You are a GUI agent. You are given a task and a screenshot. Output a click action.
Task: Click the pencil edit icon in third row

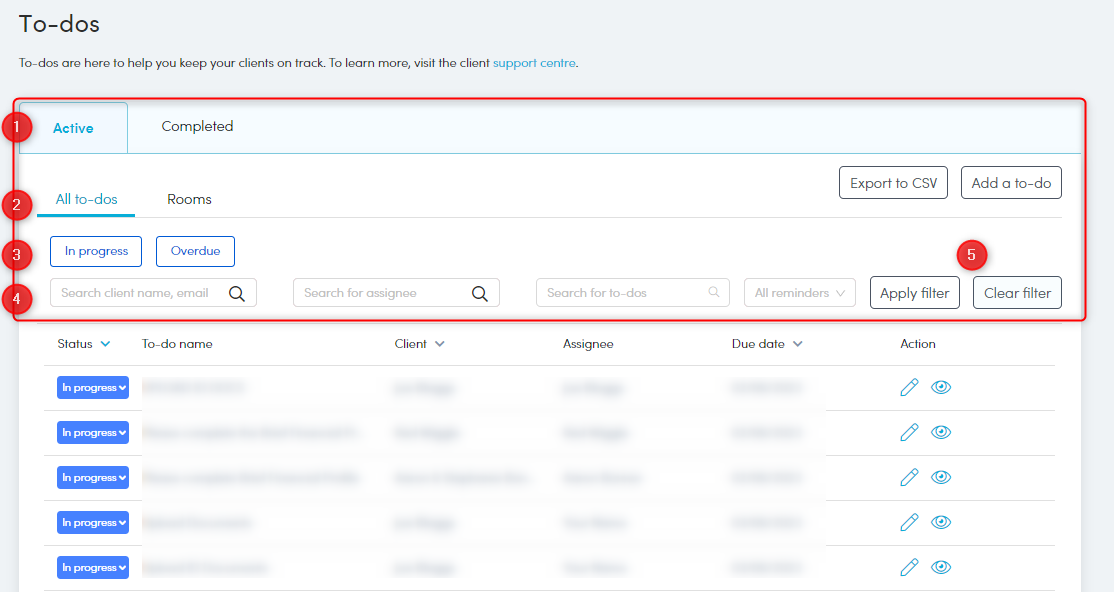(x=909, y=477)
